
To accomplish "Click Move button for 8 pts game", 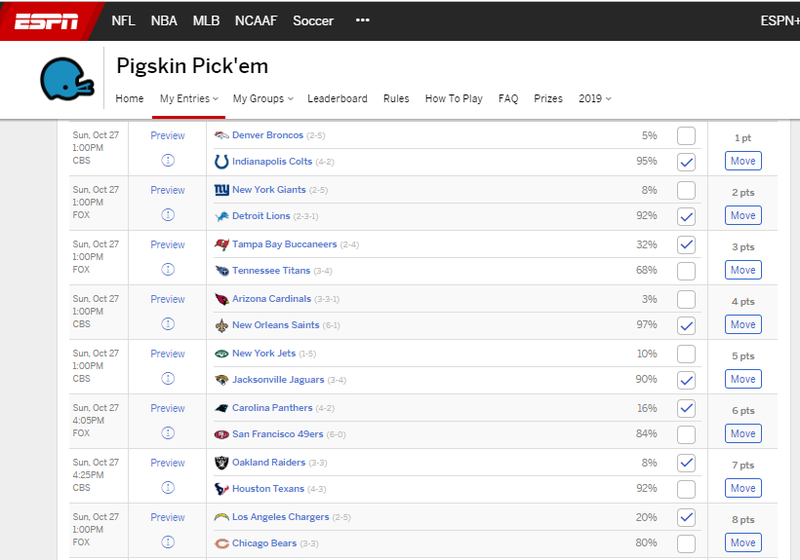I will [743, 543].
